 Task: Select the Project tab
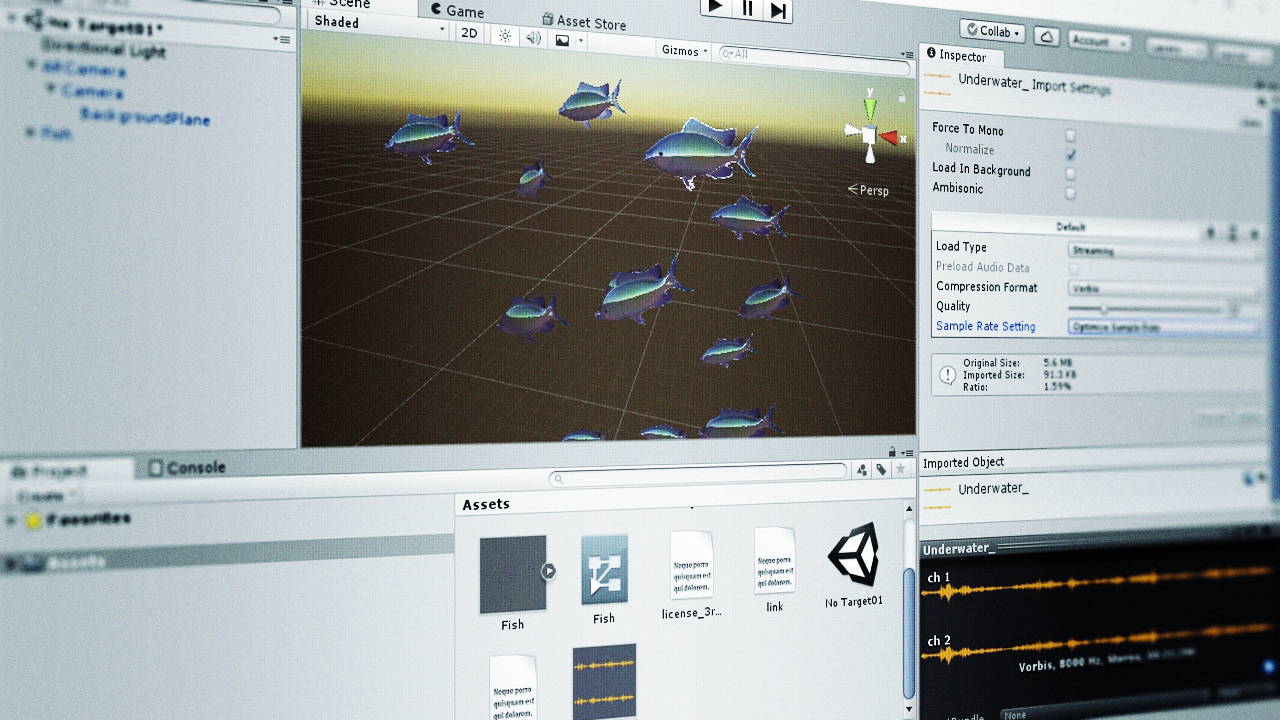click(x=66, y=470)
